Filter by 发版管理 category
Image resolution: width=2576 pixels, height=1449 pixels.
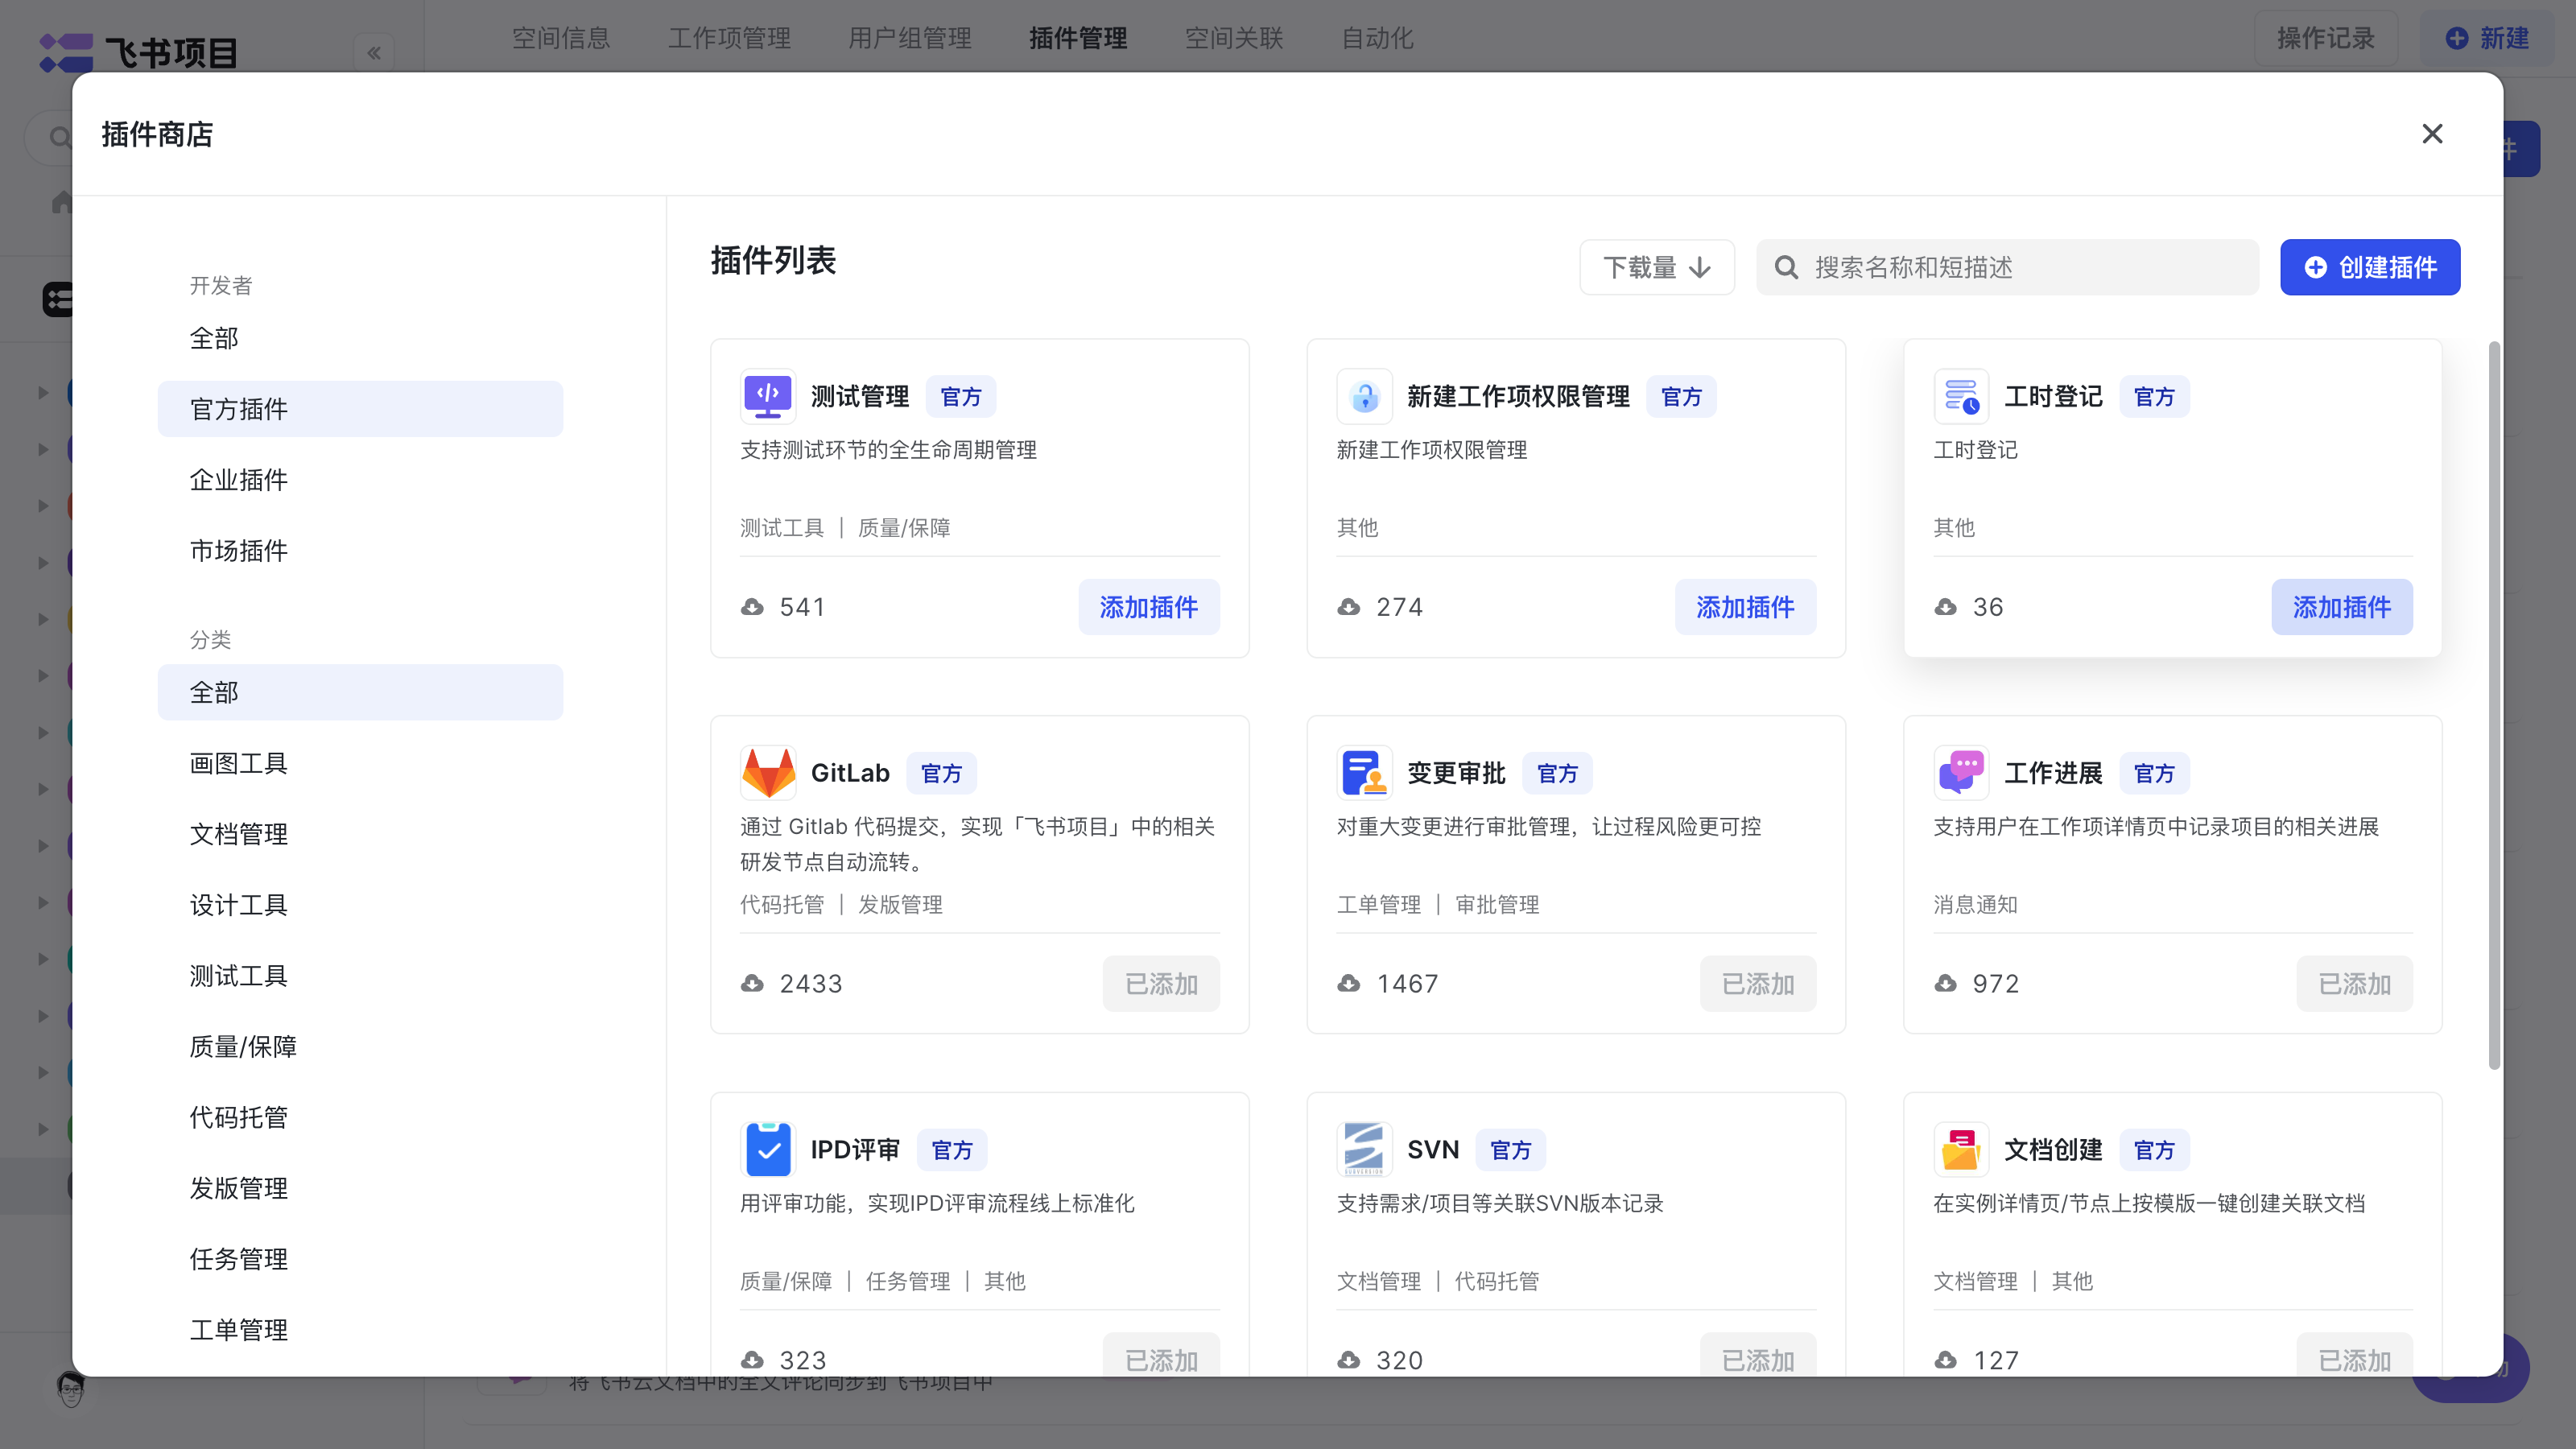360,1188
